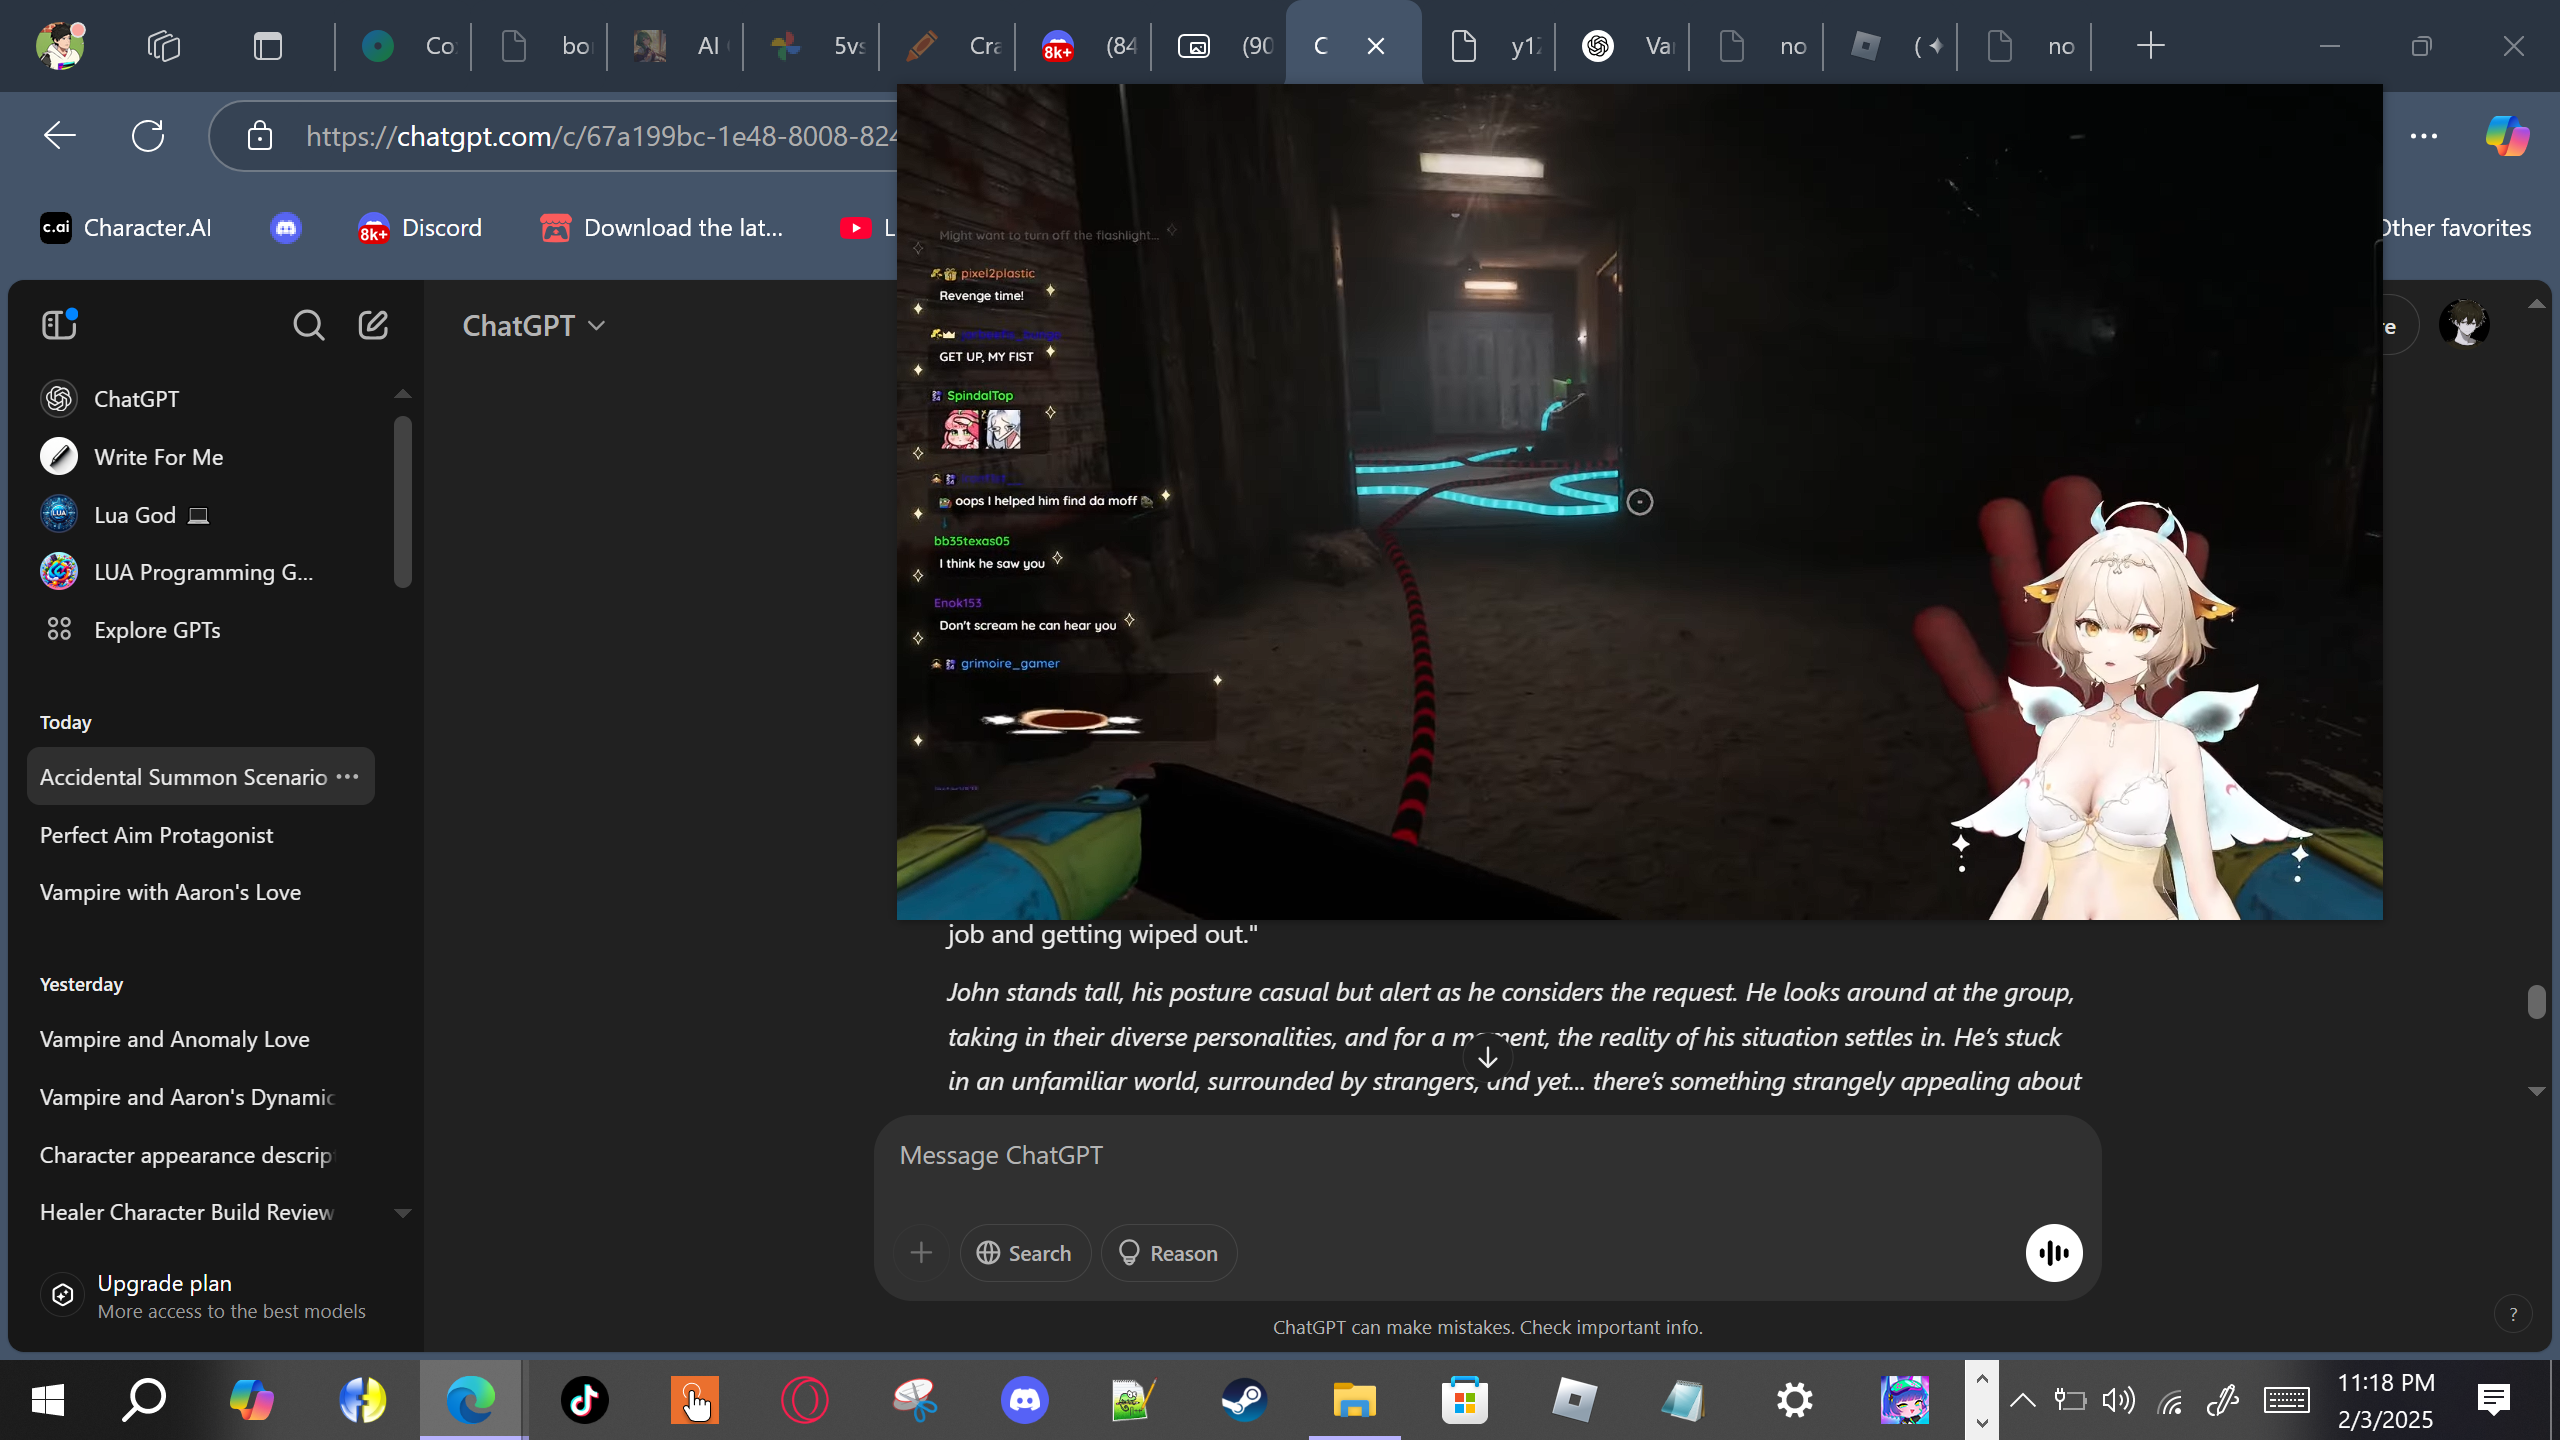Viewport: 2560px width, 1440px height.
Task: Show hidden system tray icons
Action: coord(2022,1400)
